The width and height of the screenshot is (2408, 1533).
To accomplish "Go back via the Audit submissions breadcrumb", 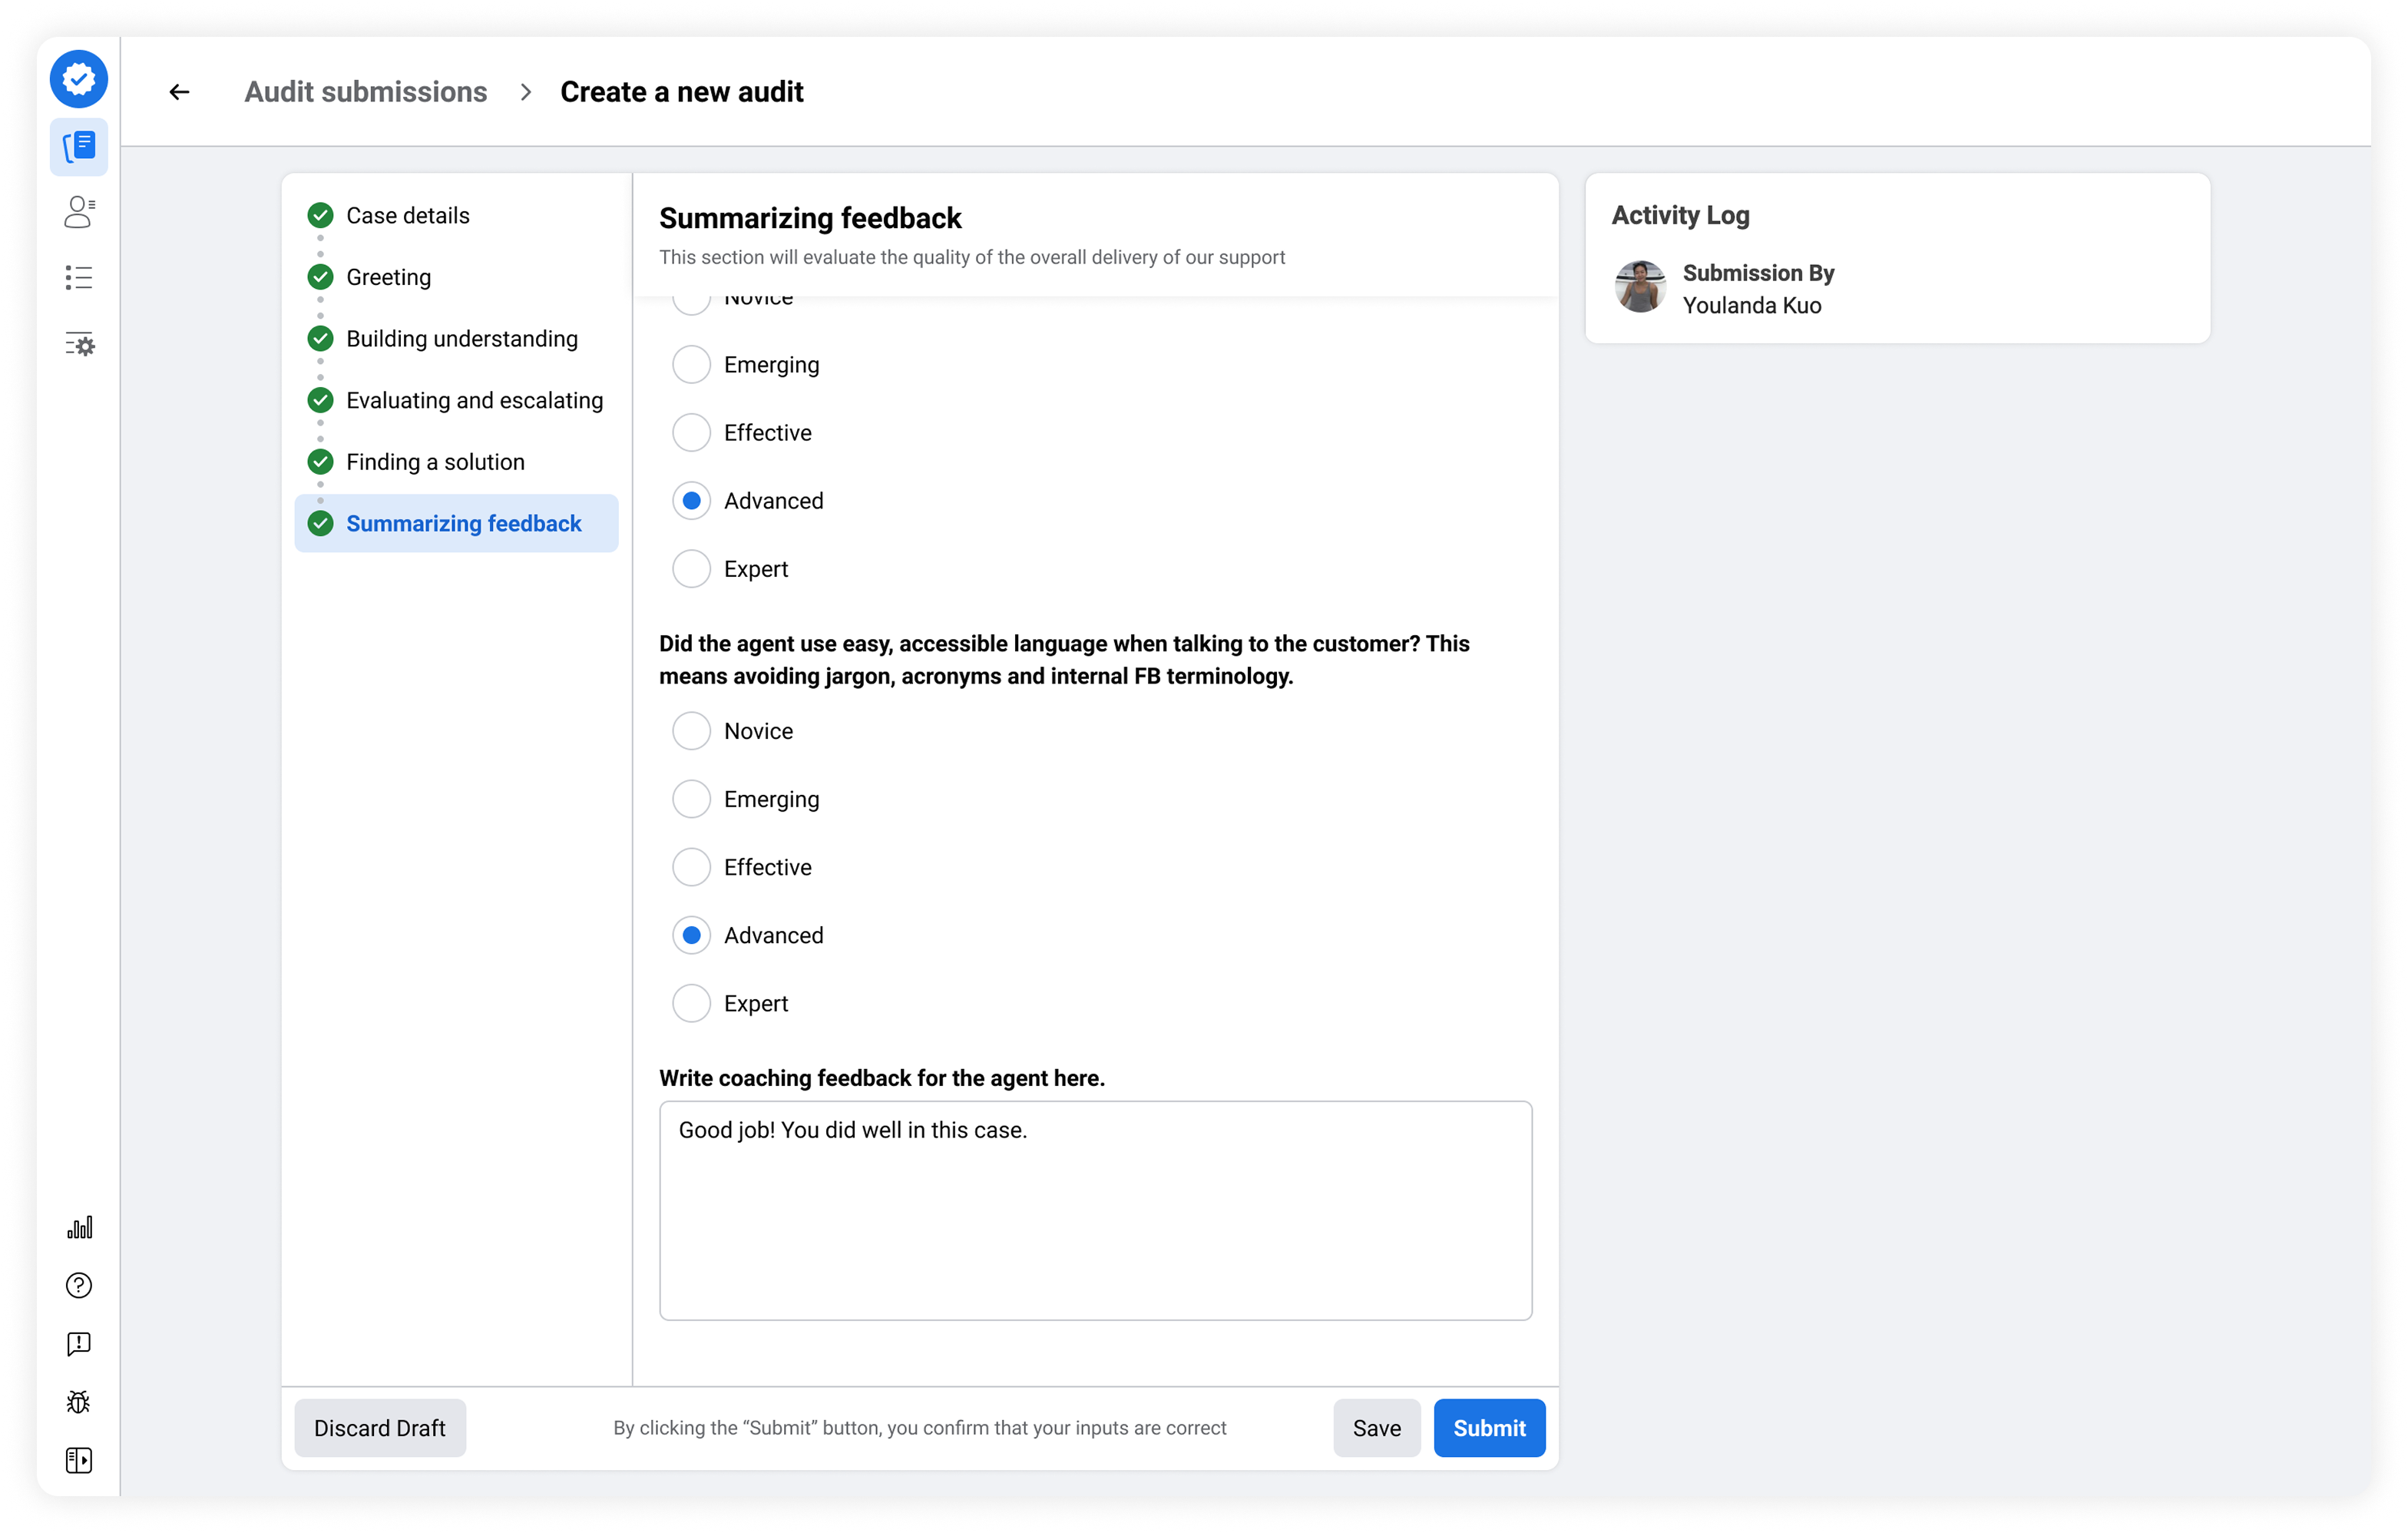I will (365, 91).
